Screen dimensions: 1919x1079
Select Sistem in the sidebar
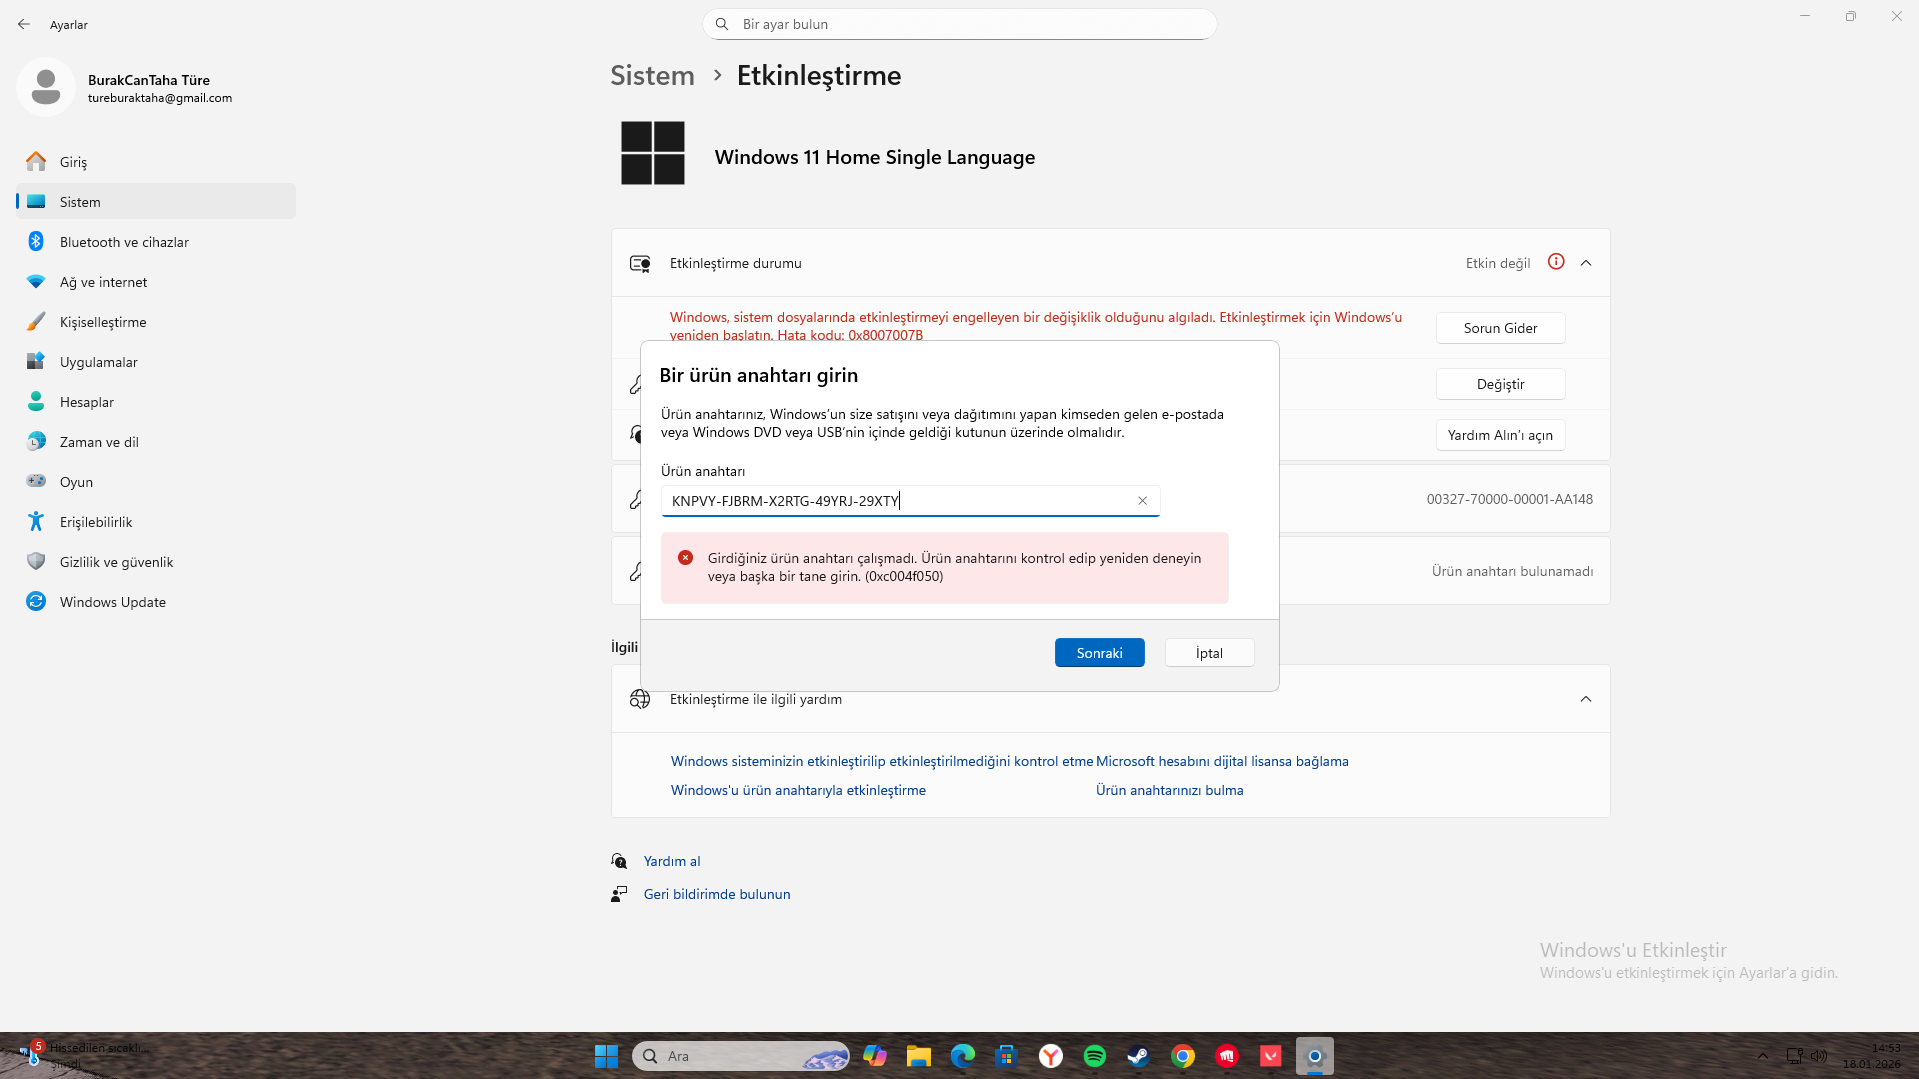156,201
